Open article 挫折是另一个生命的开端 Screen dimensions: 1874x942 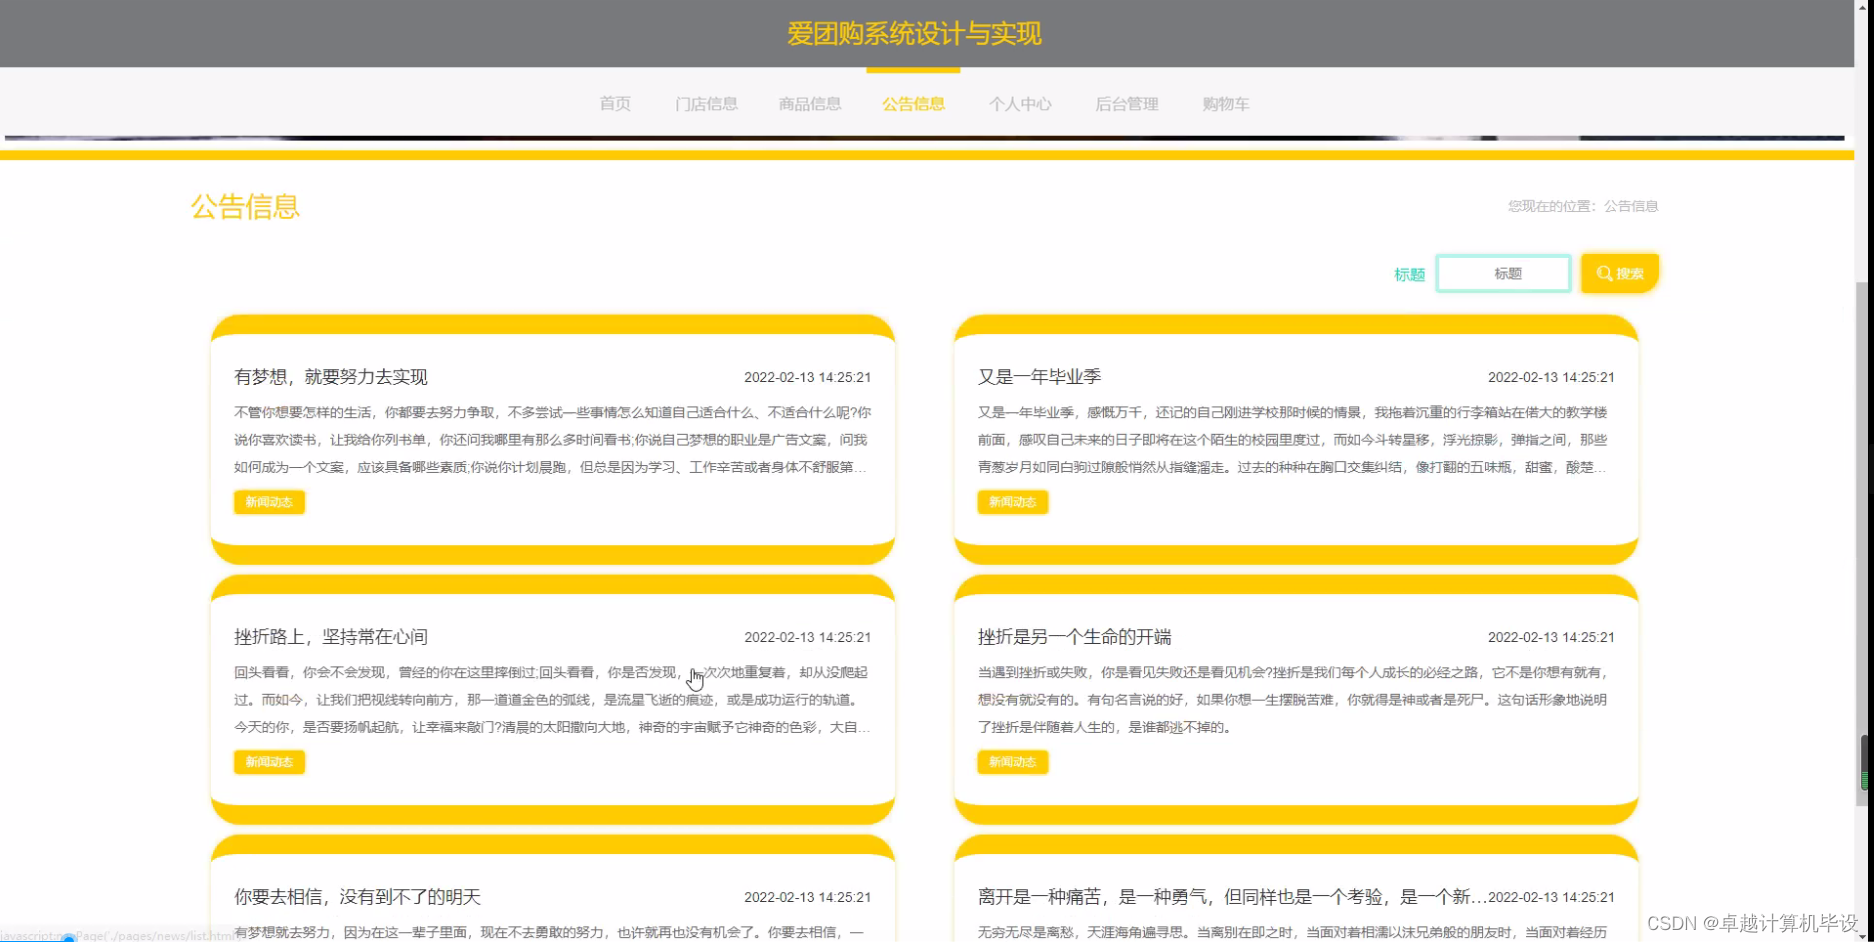(1073, 637)
